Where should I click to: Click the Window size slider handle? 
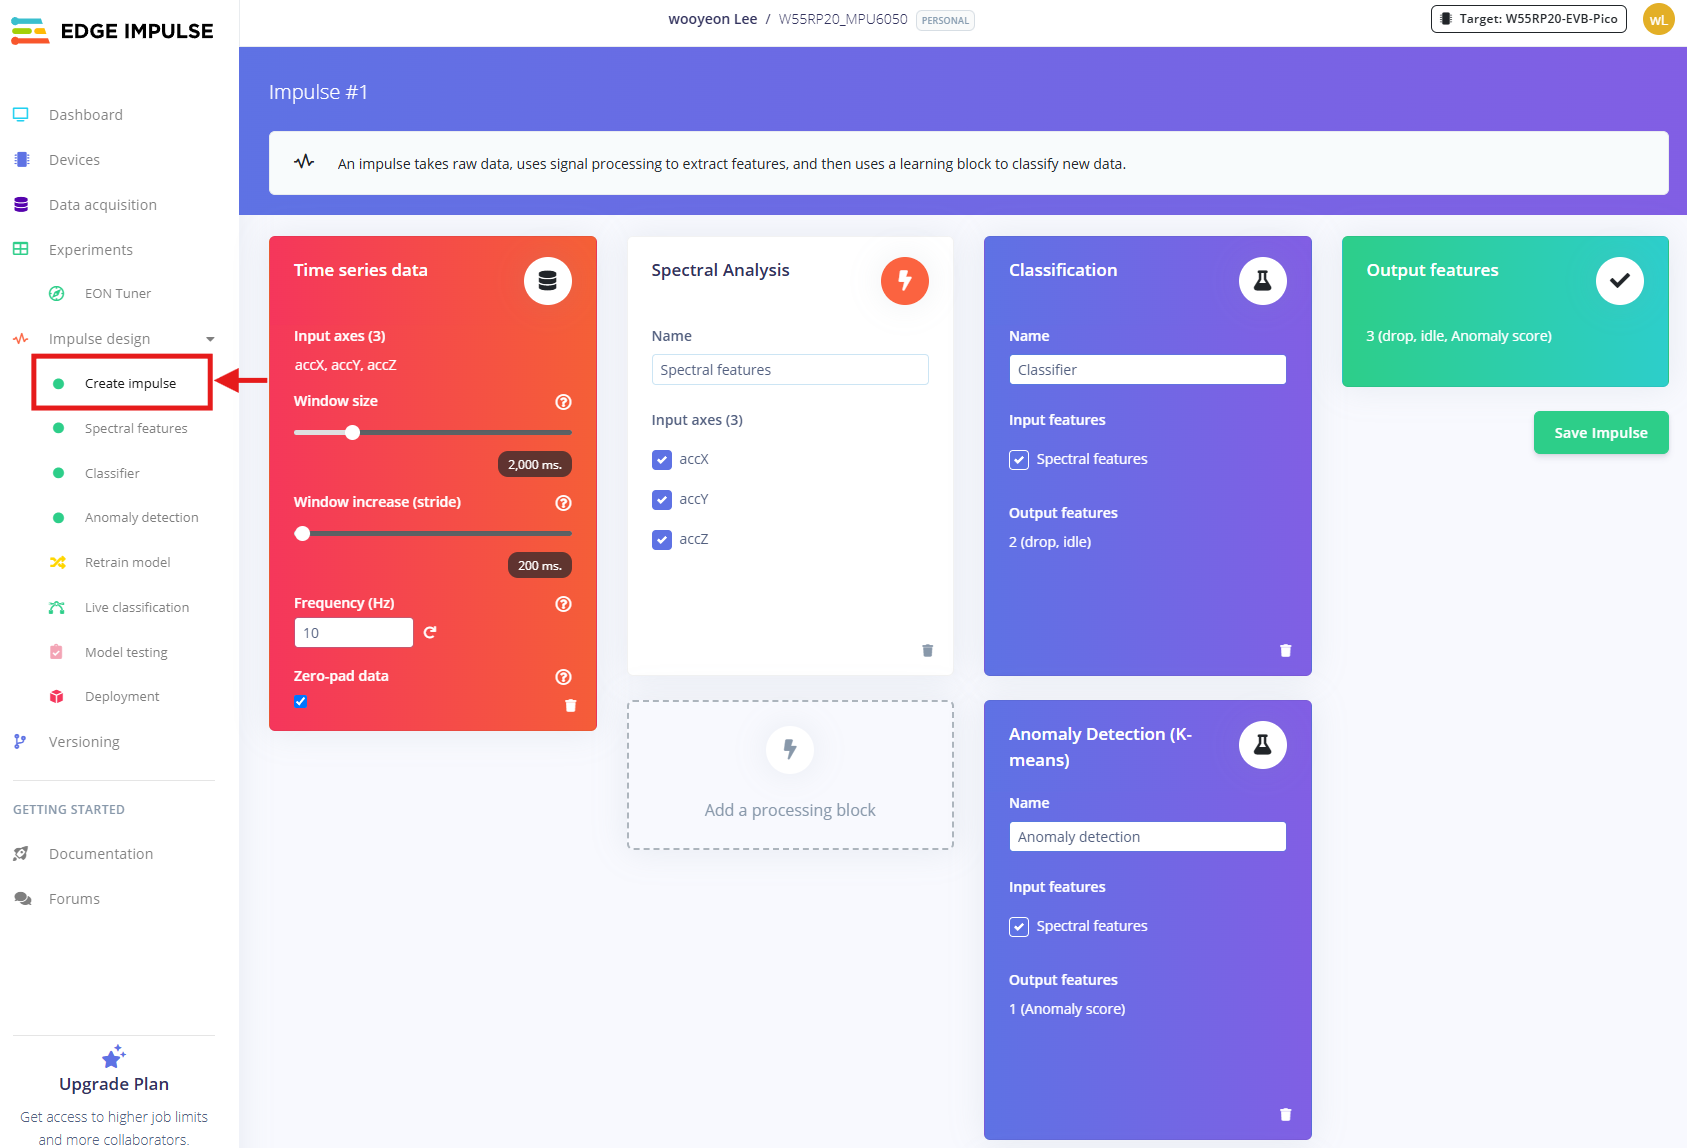point(352,433)
